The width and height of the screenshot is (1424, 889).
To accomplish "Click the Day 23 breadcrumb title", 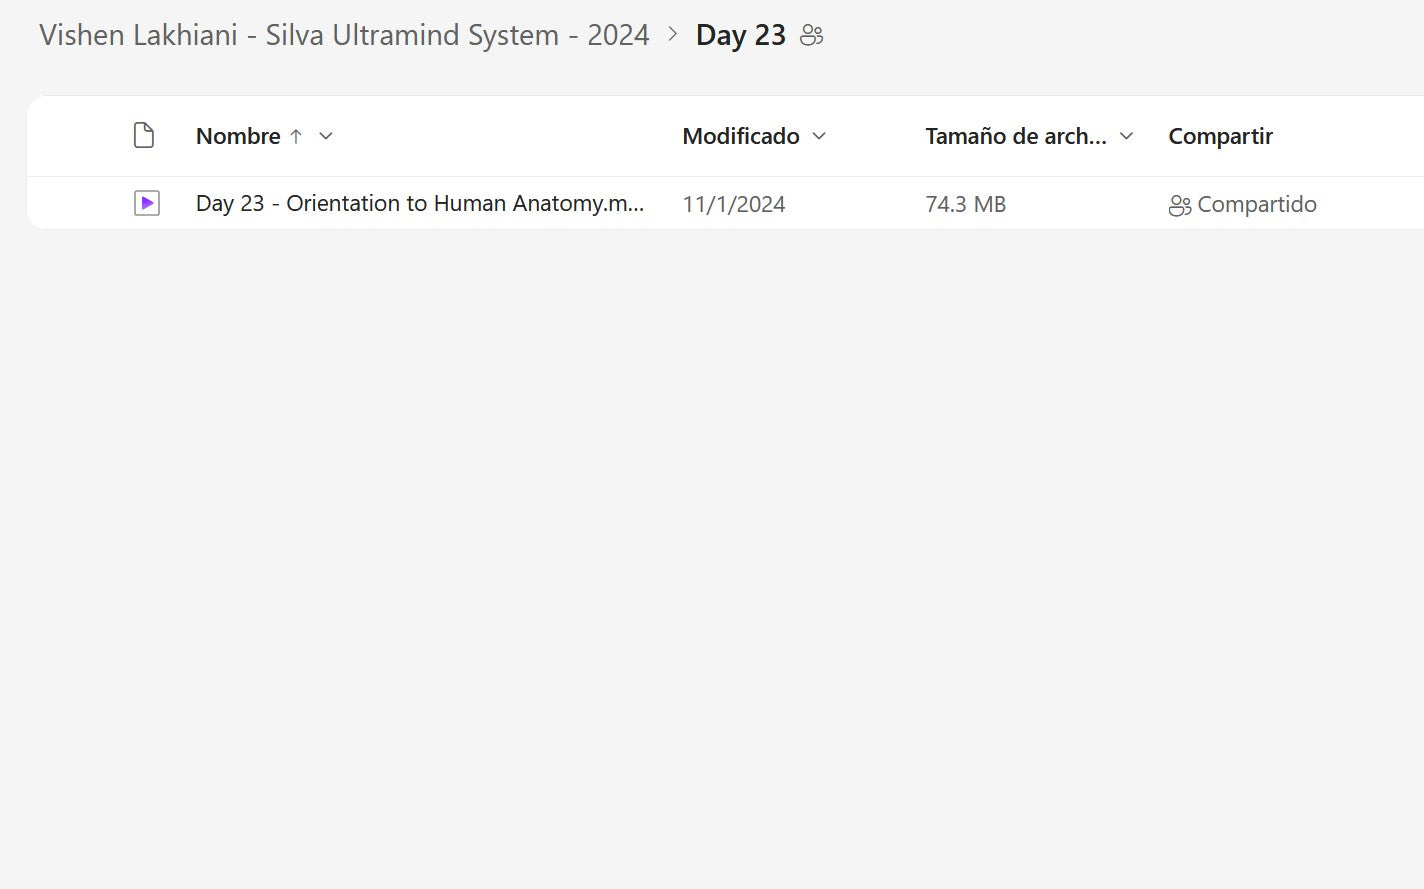I will [x=741, y=36].
